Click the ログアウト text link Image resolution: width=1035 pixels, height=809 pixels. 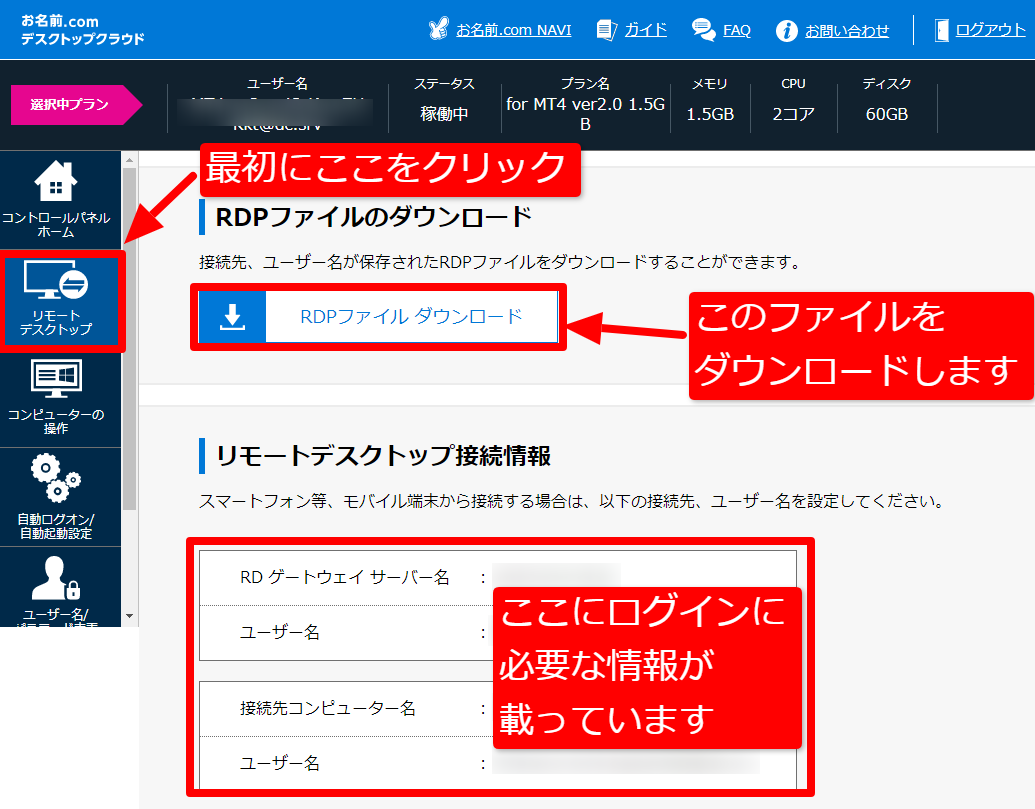pyautogui.click(x=990, y=30)
